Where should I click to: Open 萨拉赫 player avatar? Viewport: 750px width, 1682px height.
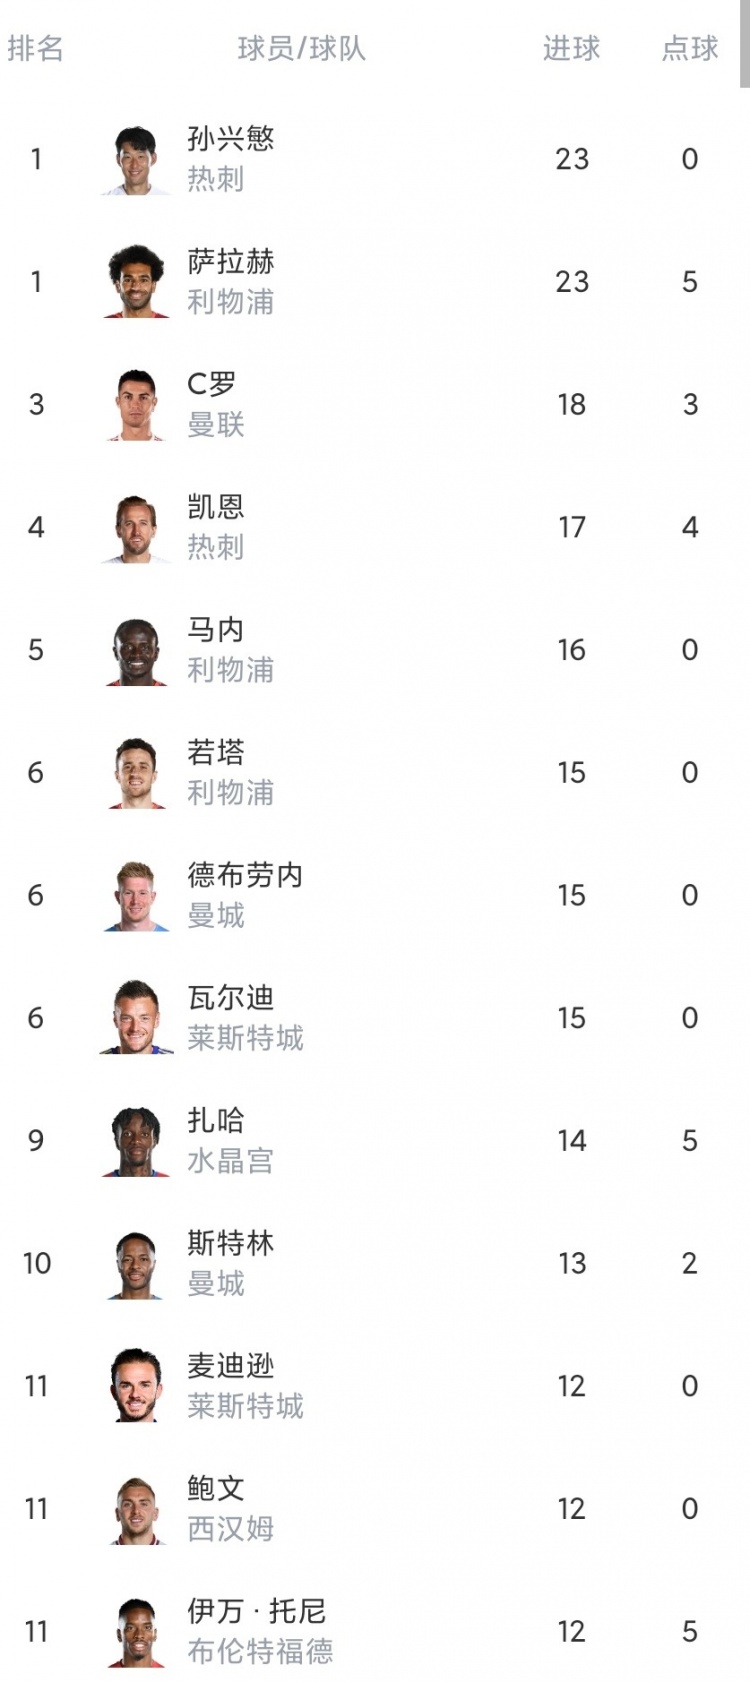point(136,282)
